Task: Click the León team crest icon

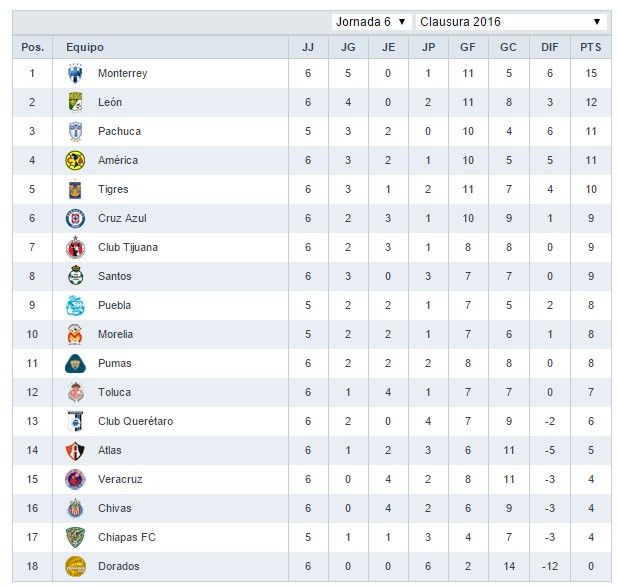Action: 75,102
